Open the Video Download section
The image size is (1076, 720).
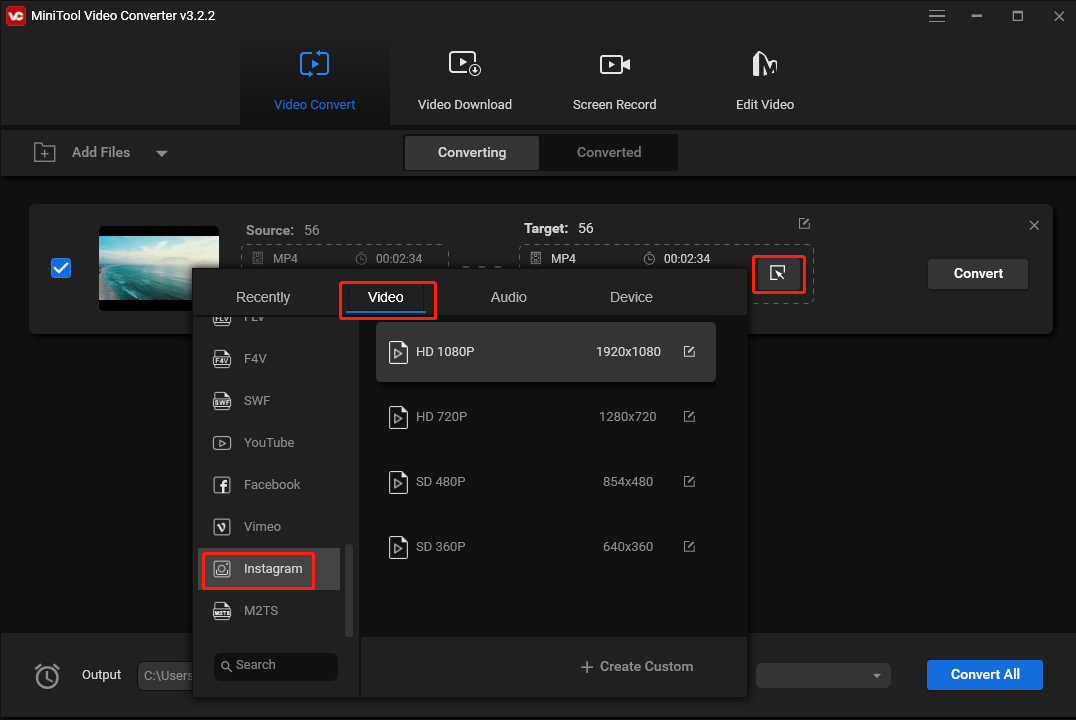pos(465,80)
